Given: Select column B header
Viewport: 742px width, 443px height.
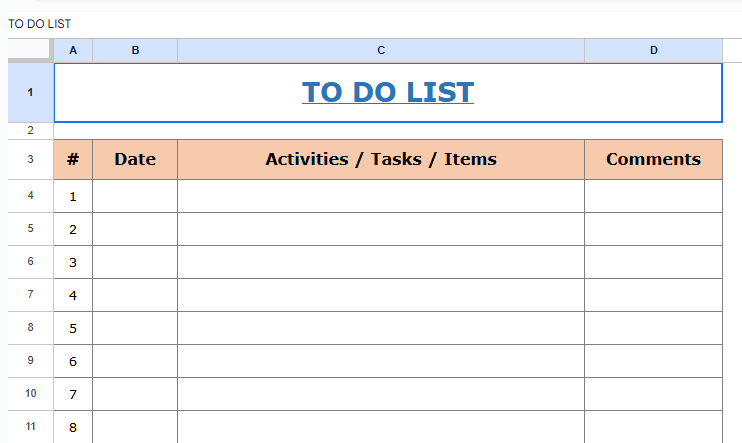Looking at the screenshot, I should click(135, 50).
